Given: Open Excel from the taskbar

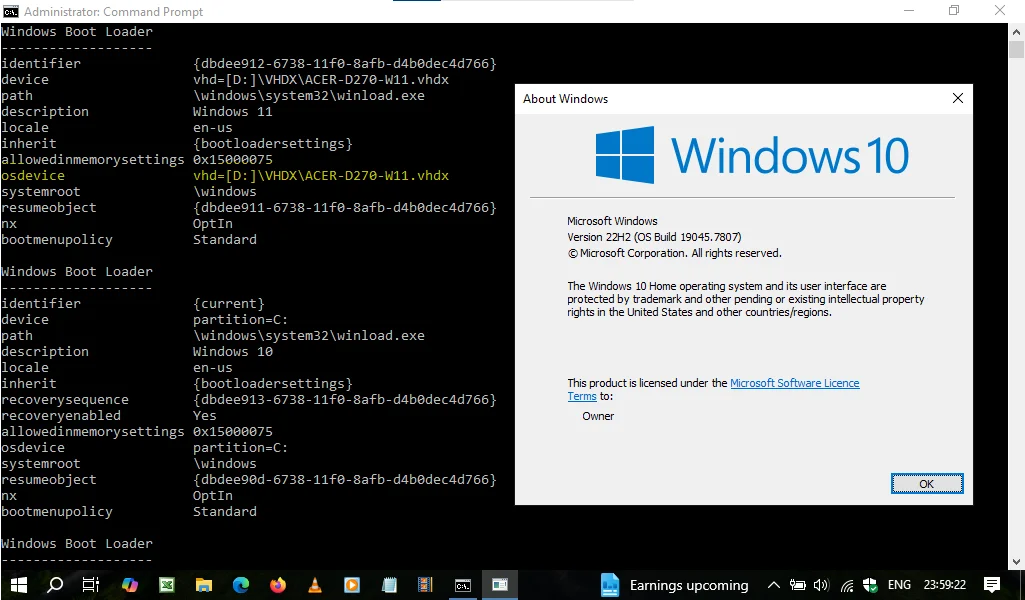Looking at the screenshot, I should coord(167,584).
